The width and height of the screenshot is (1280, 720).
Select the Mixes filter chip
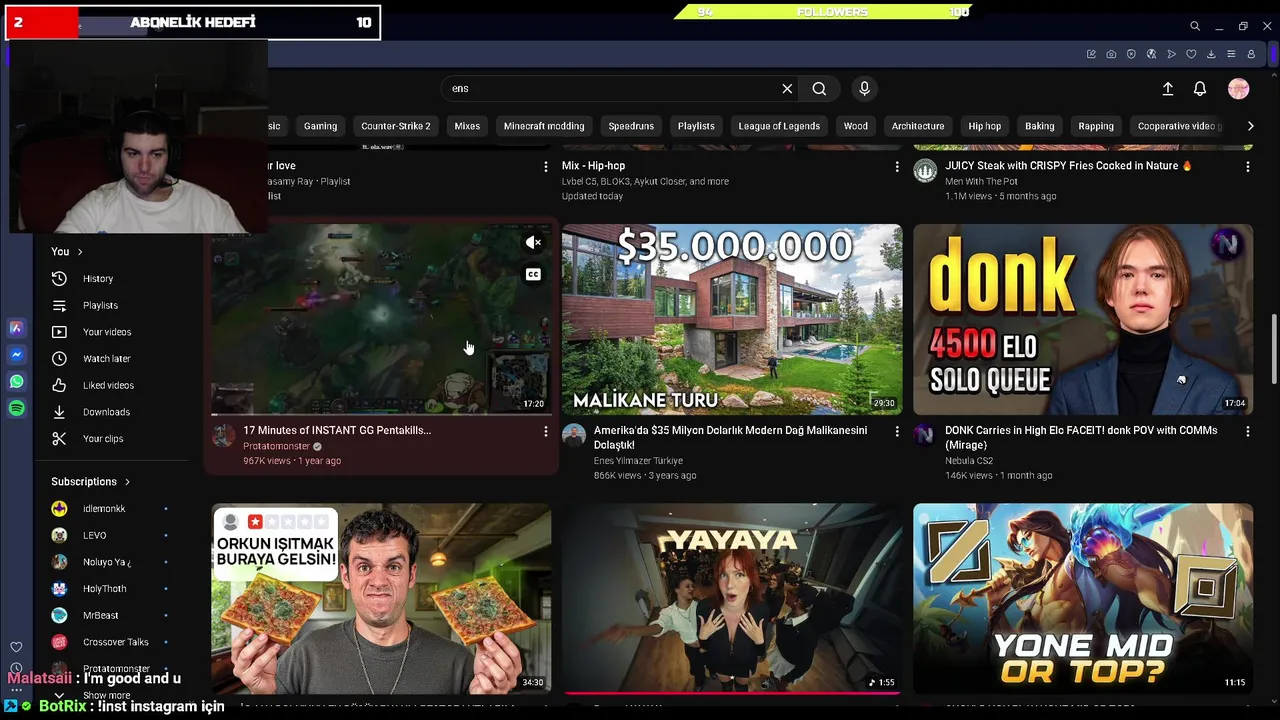pos(467,126)
